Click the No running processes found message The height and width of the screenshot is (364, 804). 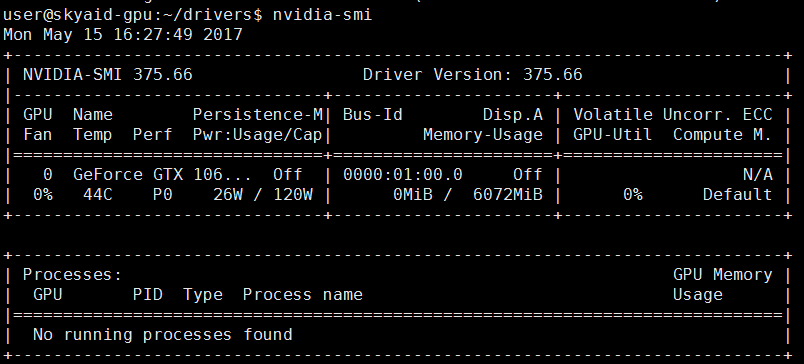163,335
